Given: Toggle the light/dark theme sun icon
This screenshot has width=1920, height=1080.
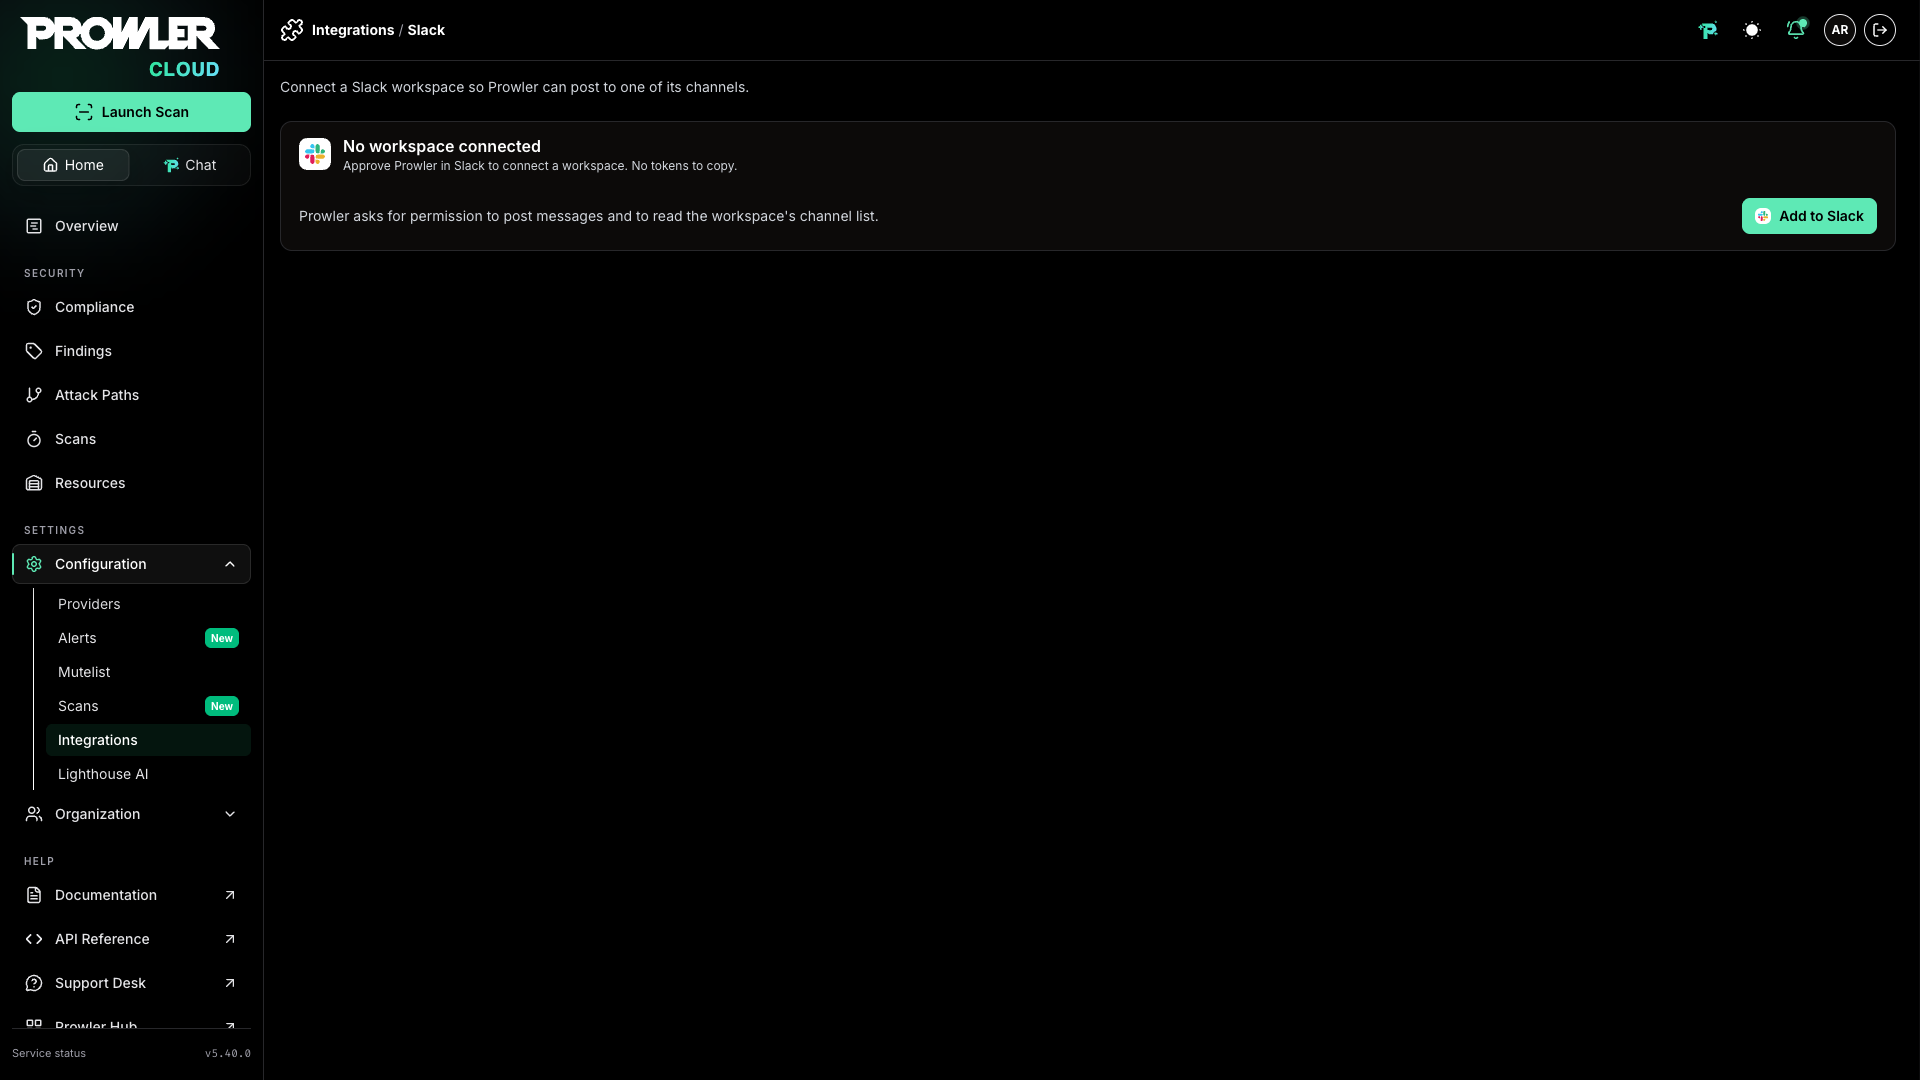Looking at the screenshot, I should pos(1752,30).
